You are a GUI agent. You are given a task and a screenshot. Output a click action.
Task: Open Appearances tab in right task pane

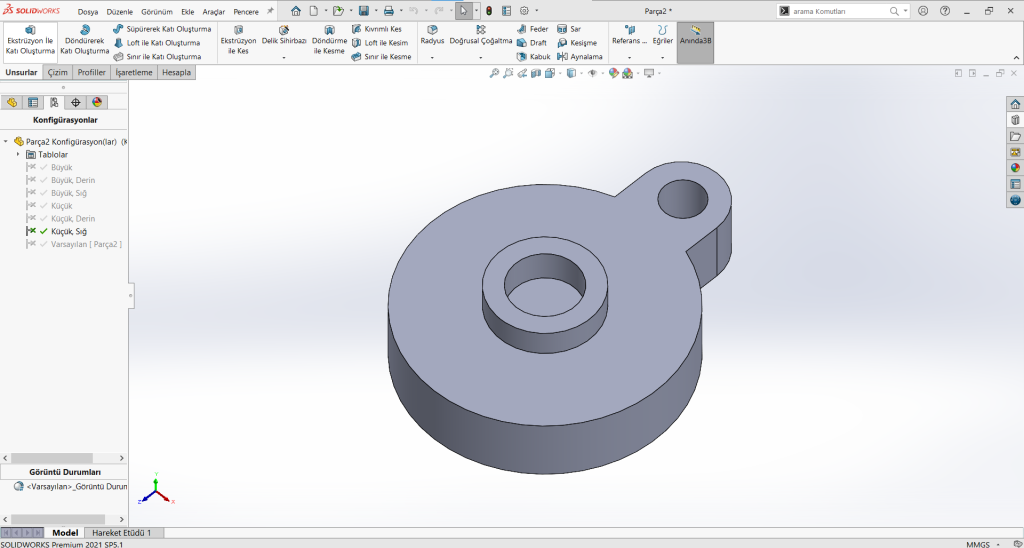(1015, 168)
